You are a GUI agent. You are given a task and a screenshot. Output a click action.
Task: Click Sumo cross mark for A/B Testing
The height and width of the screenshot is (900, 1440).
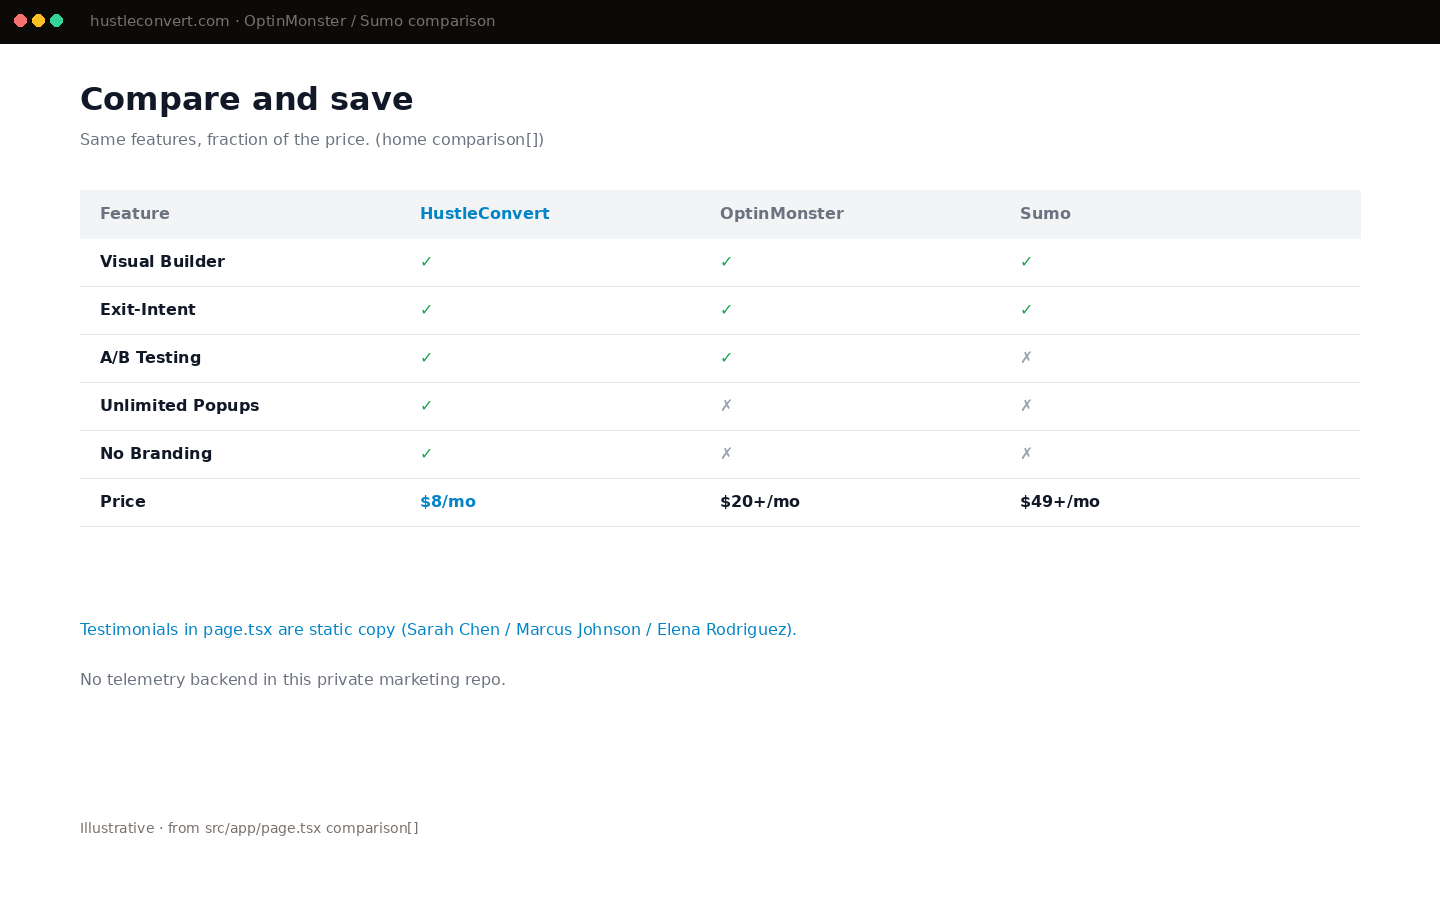(x=1026, y=358)
